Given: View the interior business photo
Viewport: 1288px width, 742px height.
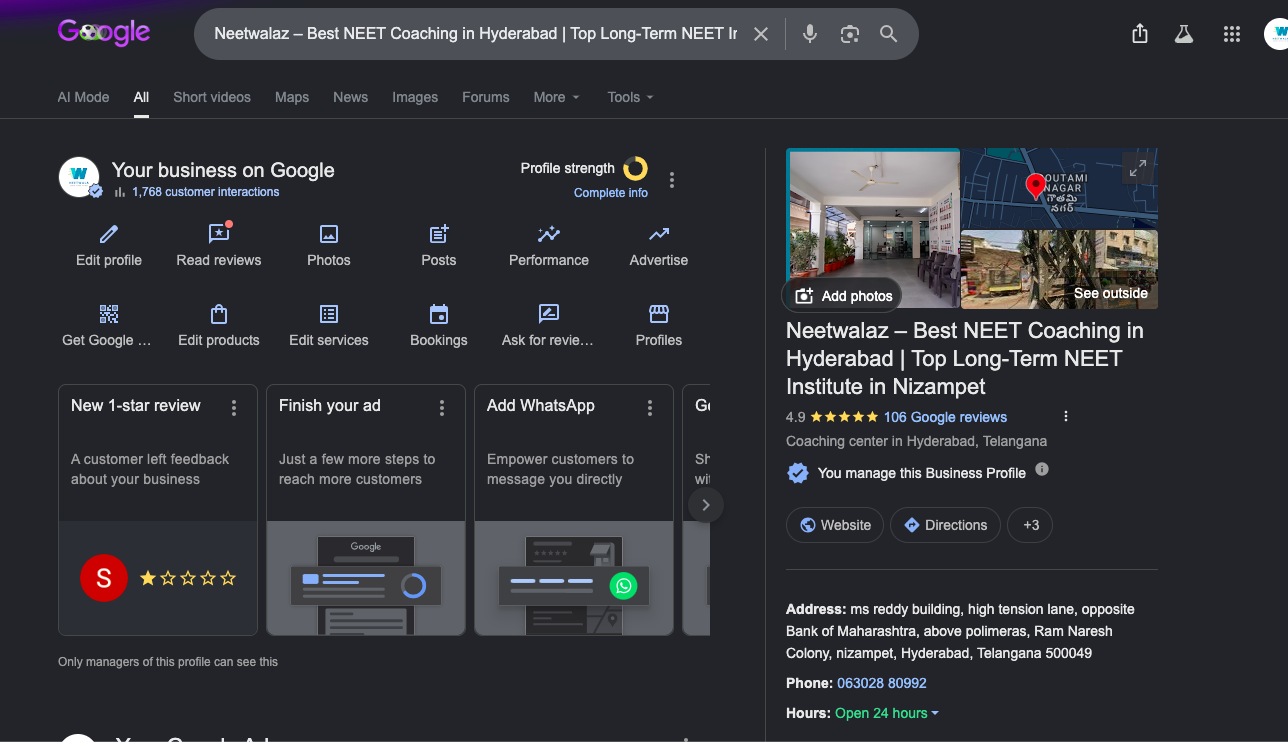Looking at the screenshot, I should (x=873, y=229).
